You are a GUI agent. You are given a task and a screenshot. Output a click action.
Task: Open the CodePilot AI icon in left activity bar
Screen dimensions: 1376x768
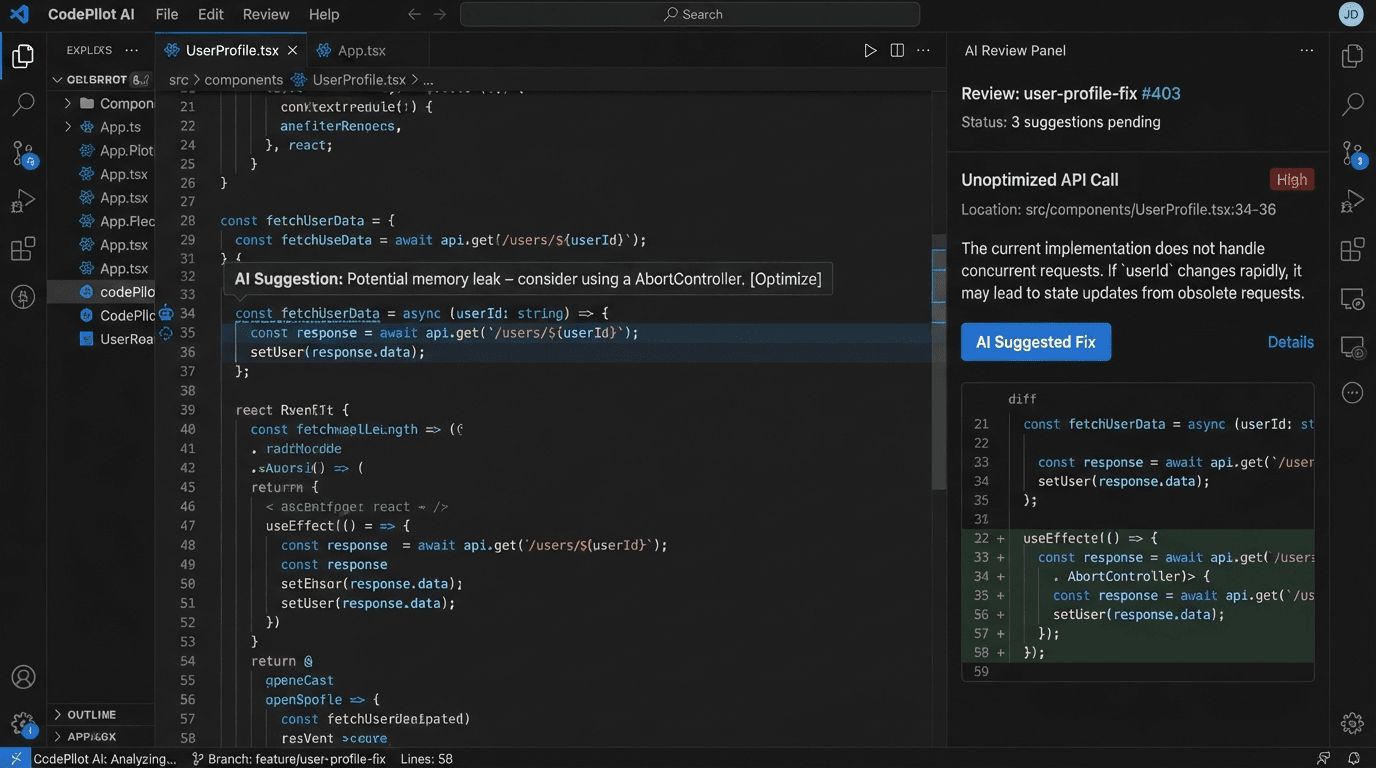click(x=22, y=296)
